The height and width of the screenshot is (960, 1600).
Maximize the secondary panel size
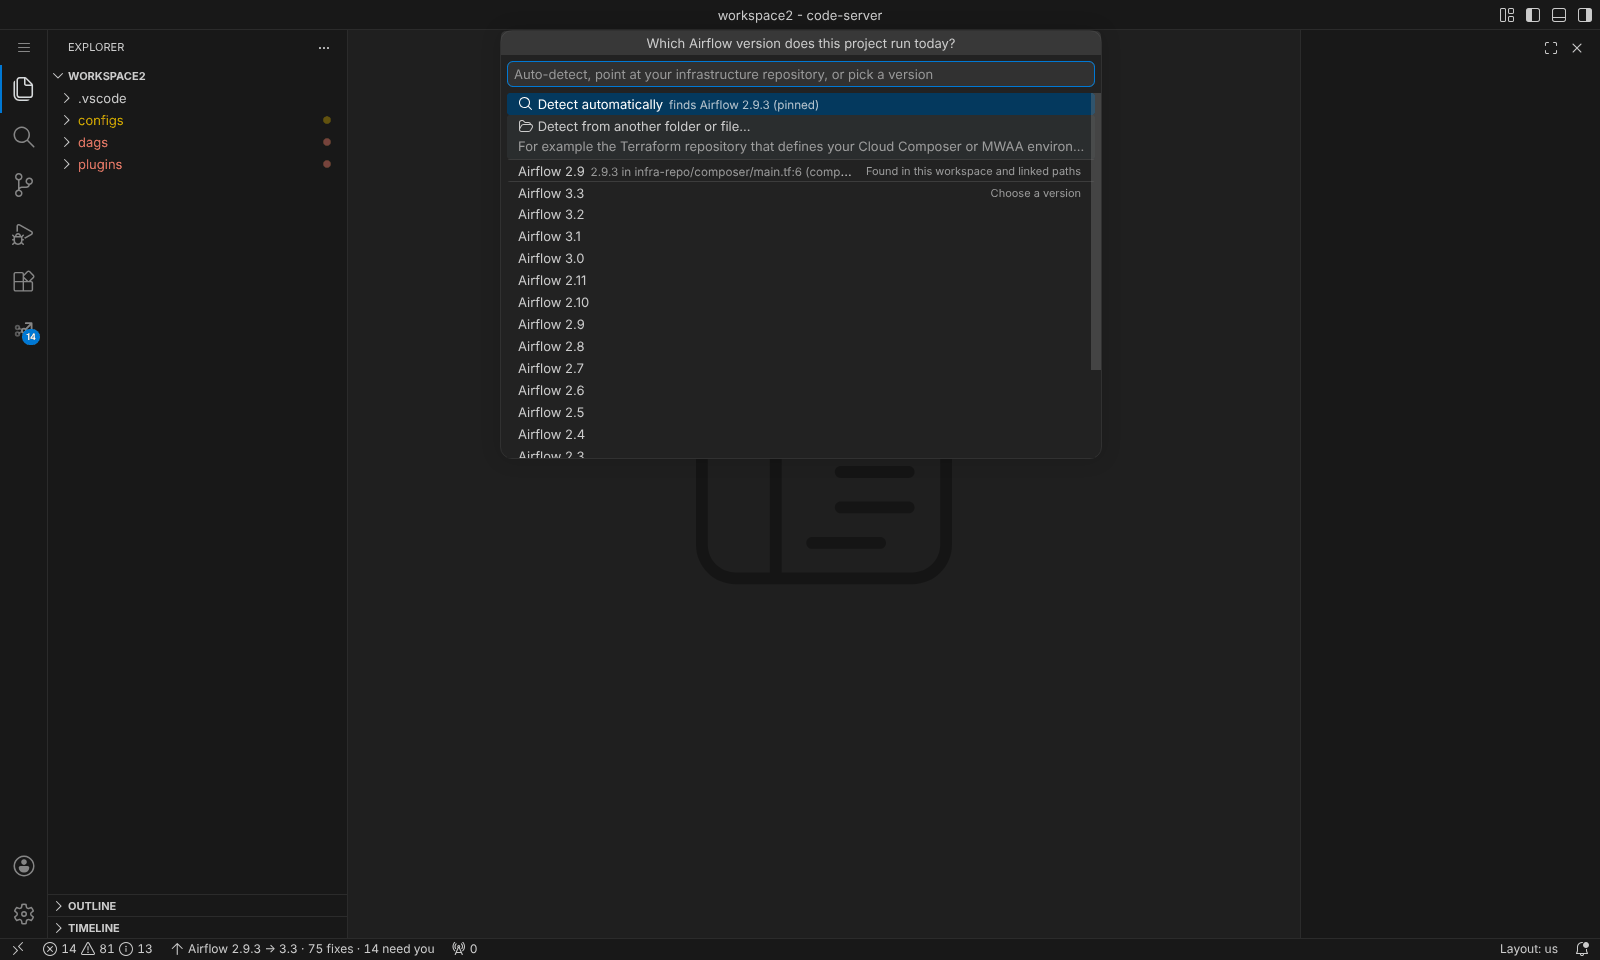(x=1551, y=48)
